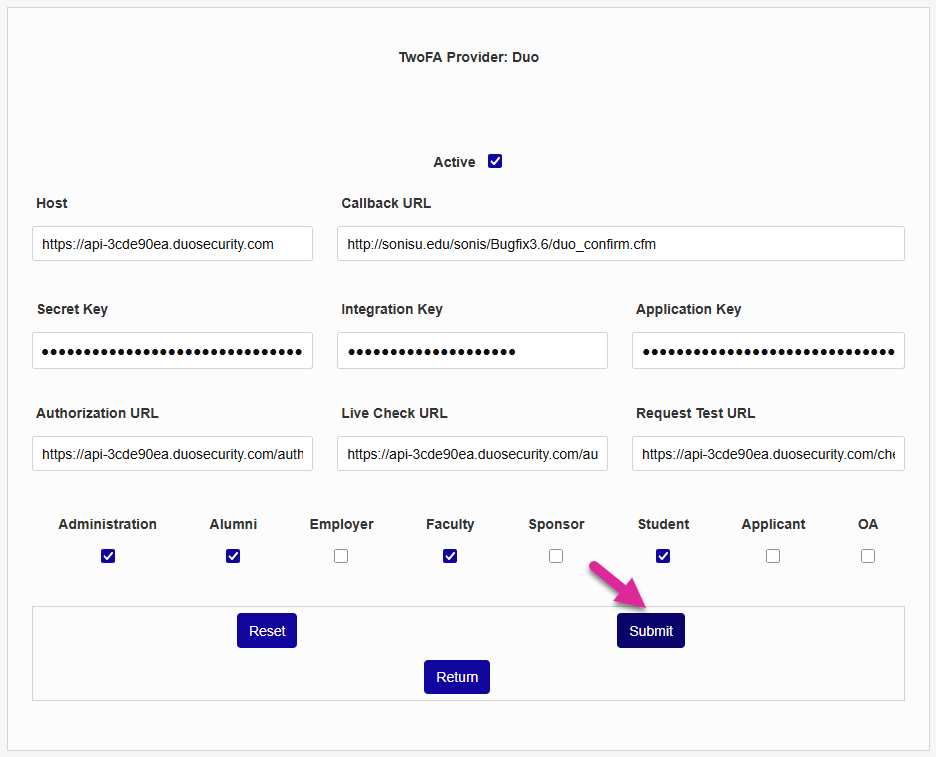
Task: Click into the Host field
Action: (172, 244)
